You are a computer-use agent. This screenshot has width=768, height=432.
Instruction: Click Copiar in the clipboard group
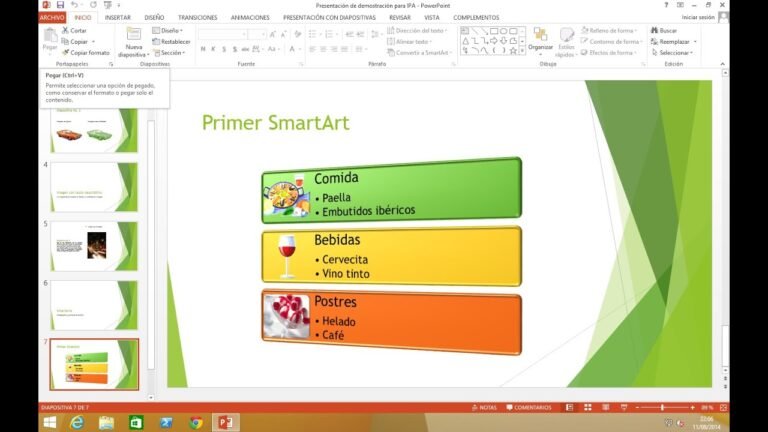(x=75, y=42)
